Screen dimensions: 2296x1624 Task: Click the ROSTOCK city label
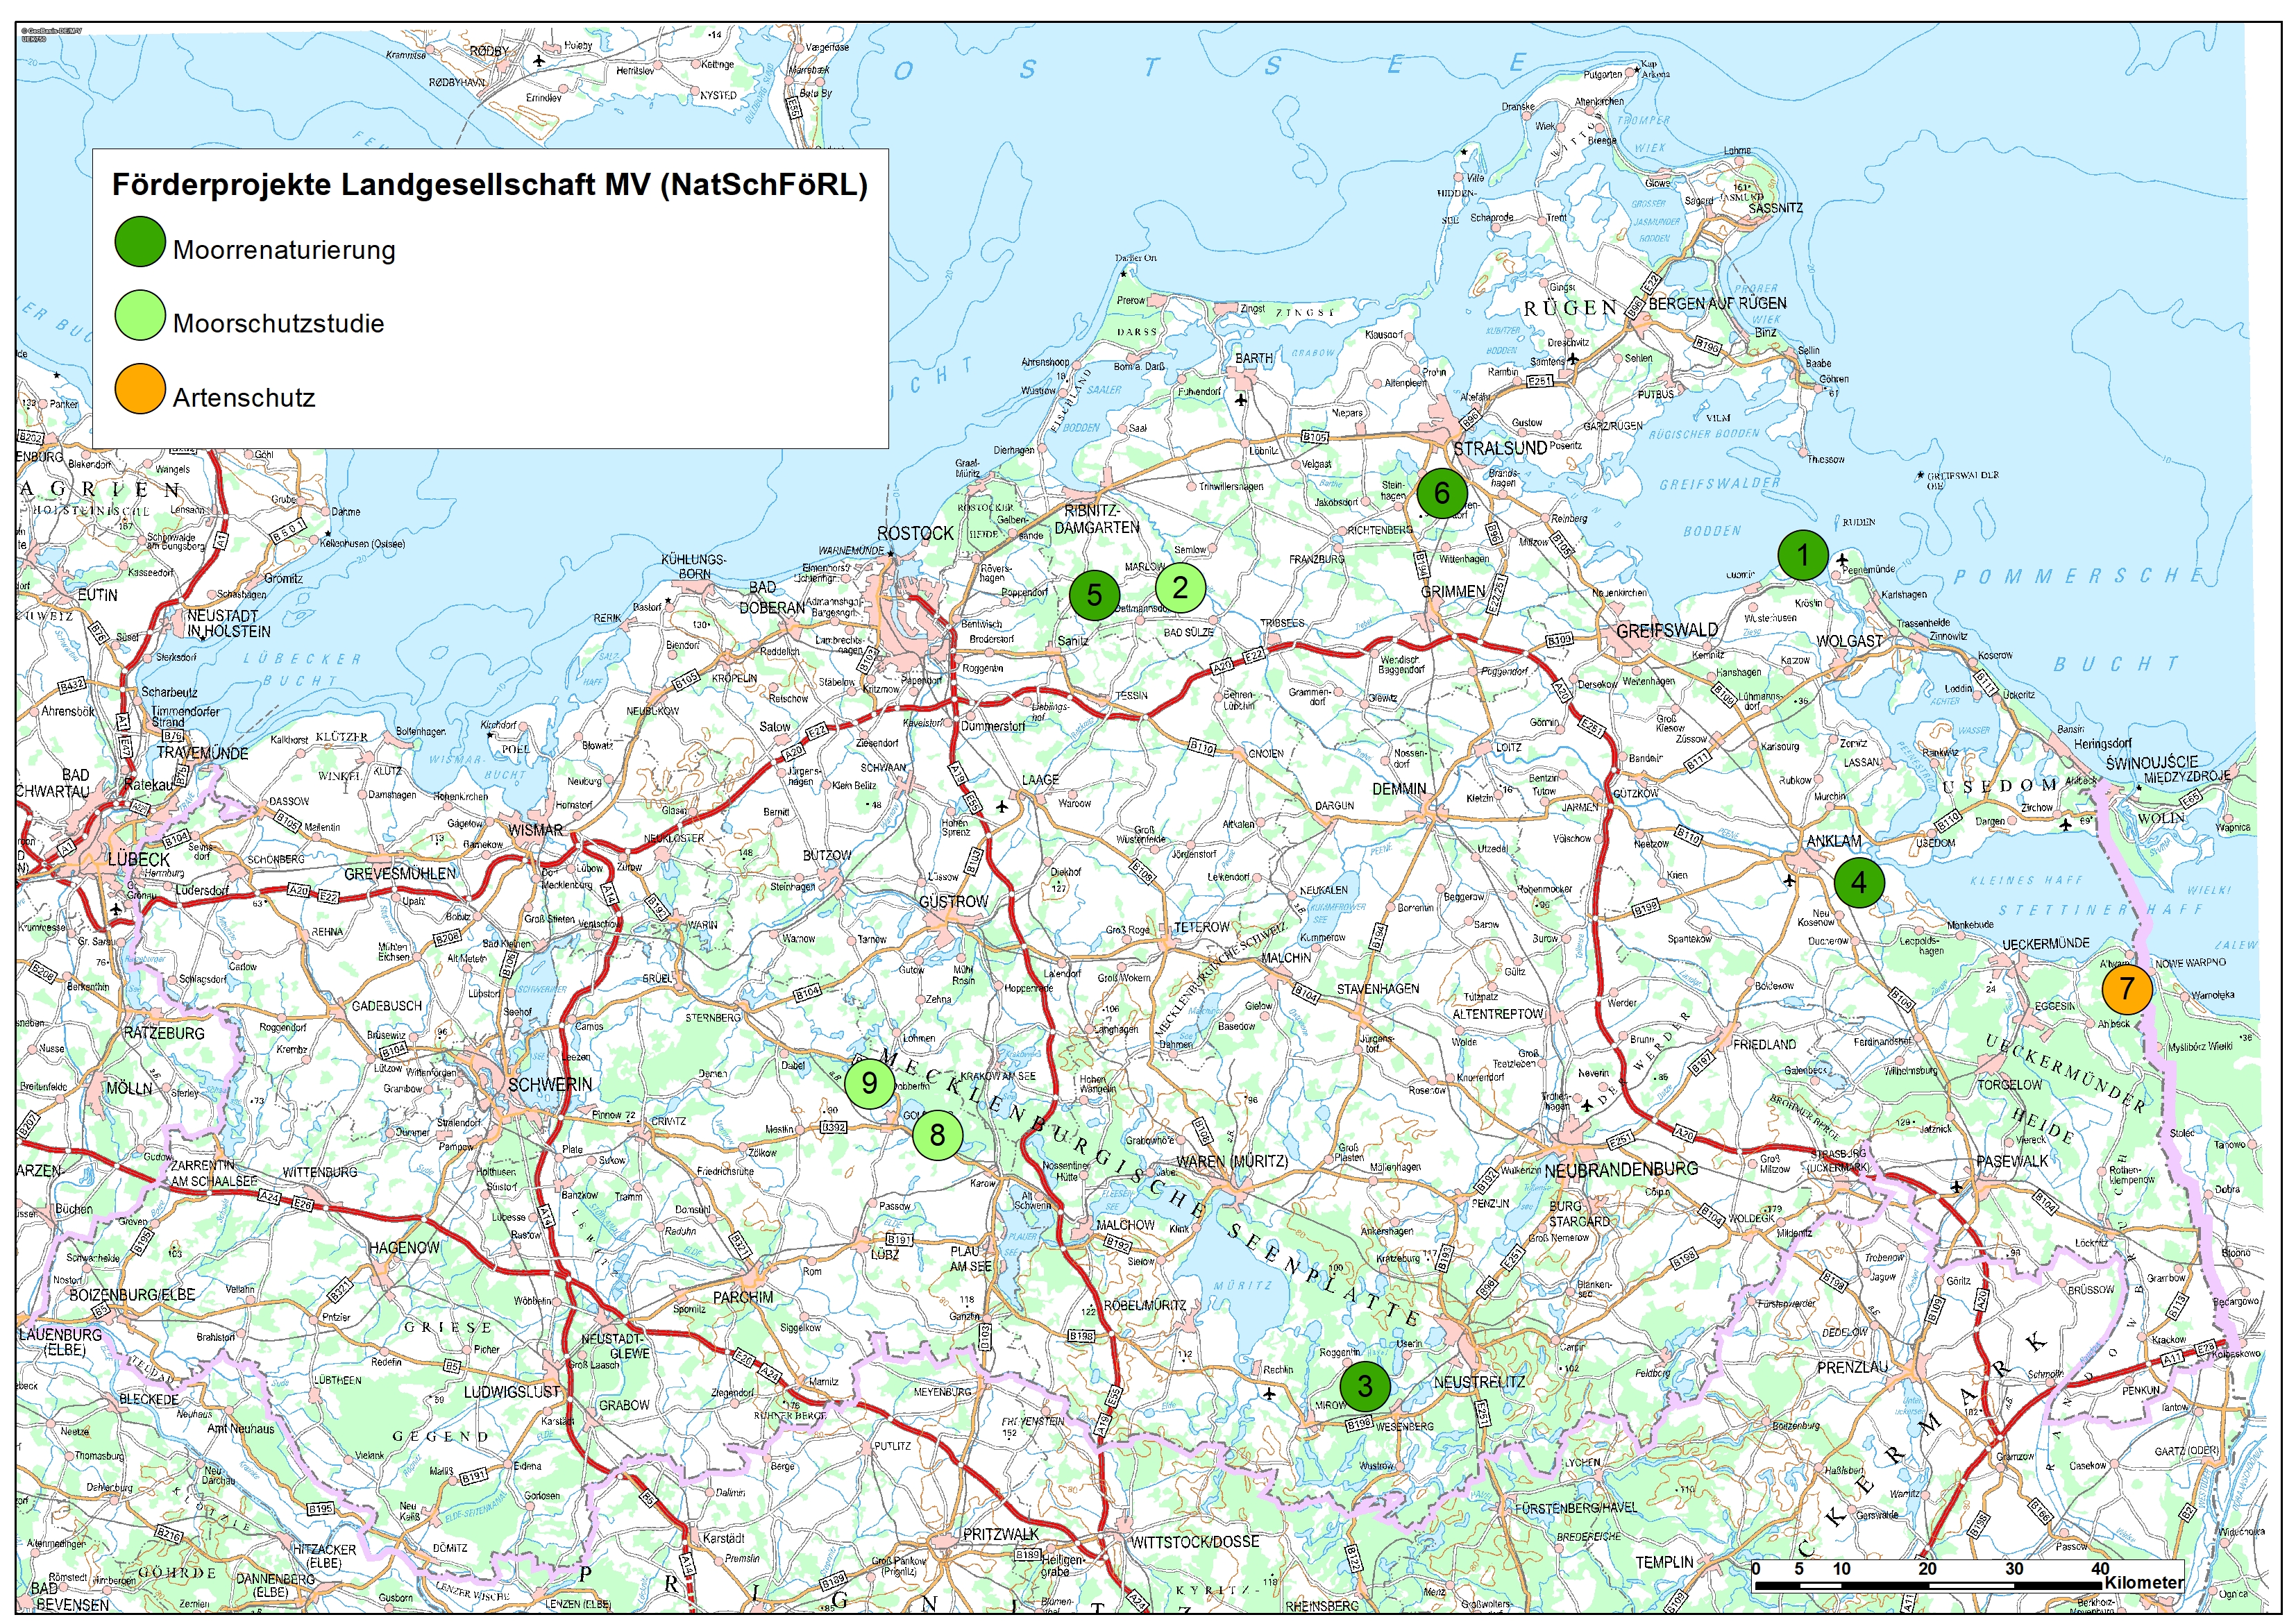pyautogui.click(x=915, y=534)
